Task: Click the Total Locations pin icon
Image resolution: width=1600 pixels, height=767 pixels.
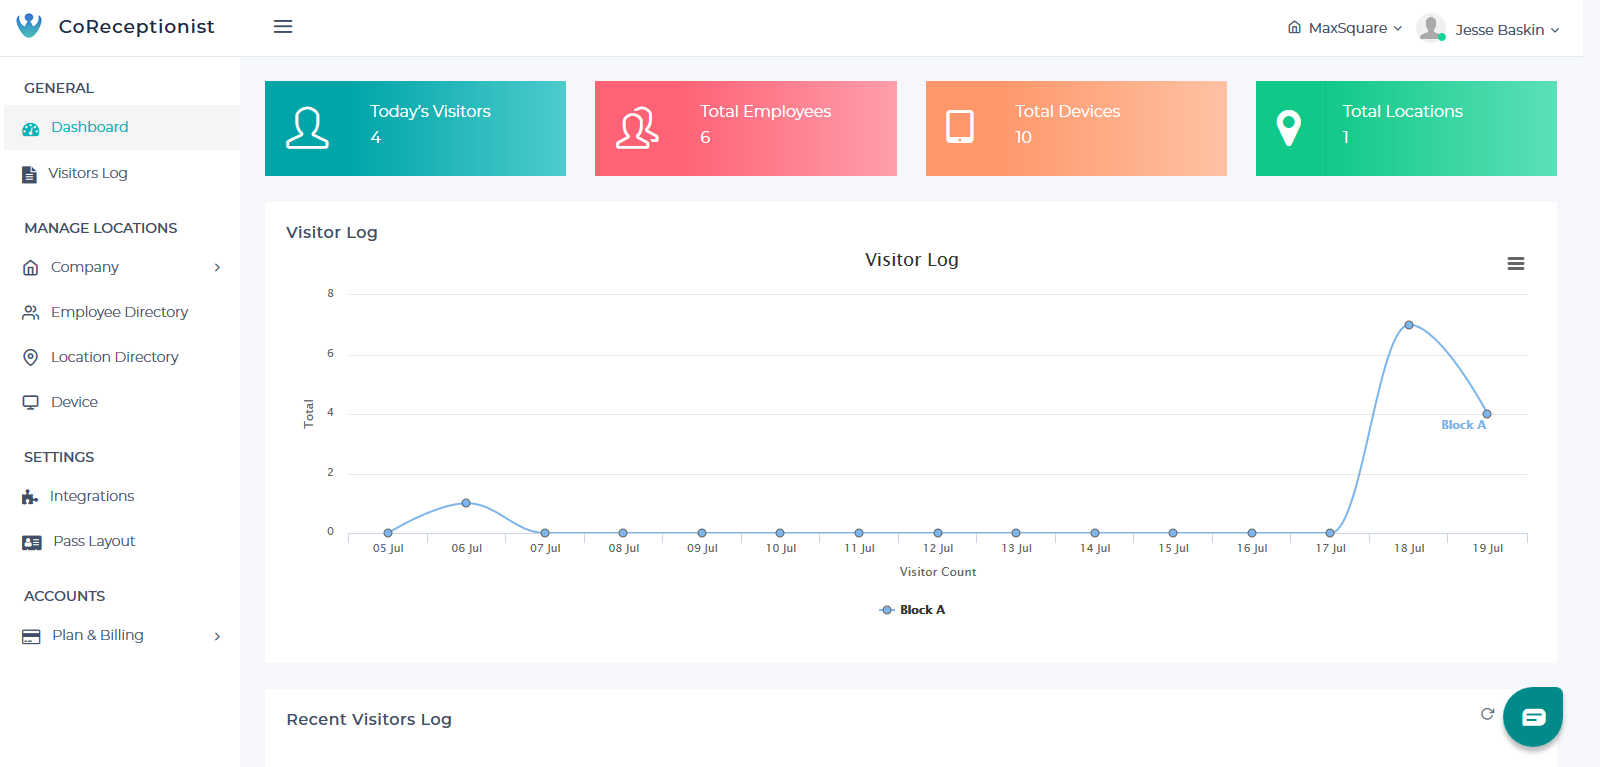Action: (x=1289, y=128)
